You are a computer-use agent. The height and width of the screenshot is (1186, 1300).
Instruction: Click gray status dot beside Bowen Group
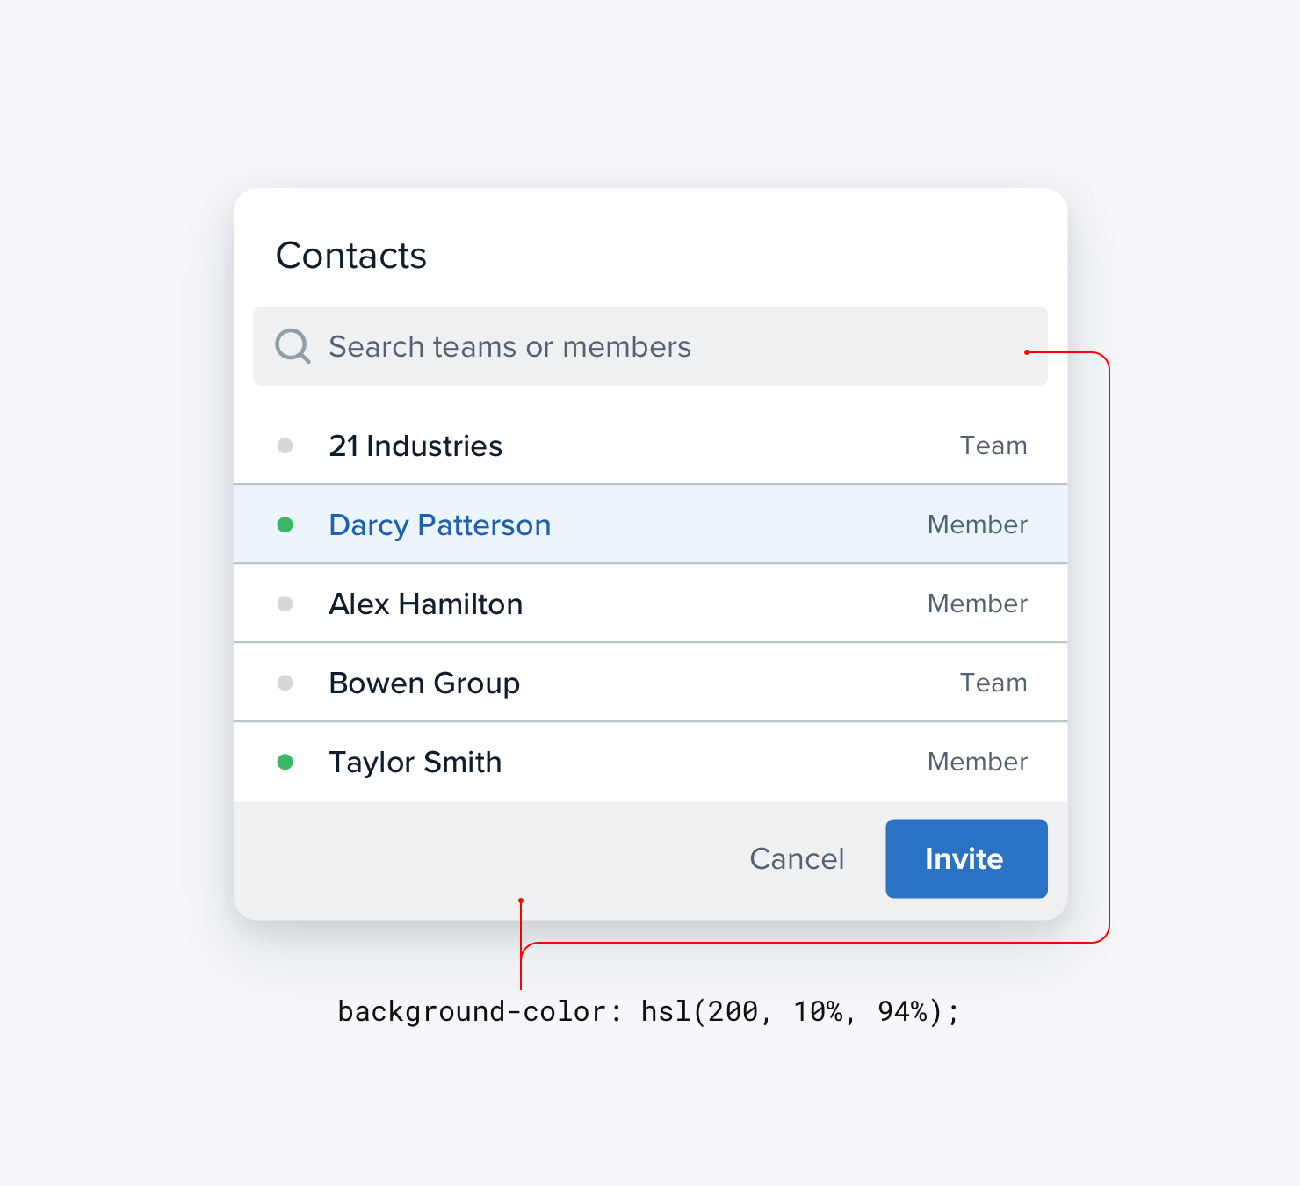click(x=285, y=683)
